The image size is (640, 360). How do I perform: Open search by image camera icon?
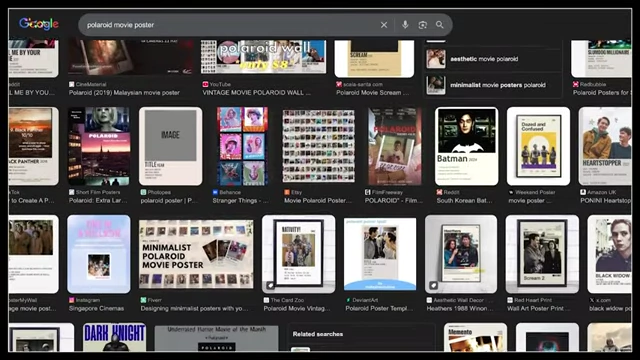point(422,25)
